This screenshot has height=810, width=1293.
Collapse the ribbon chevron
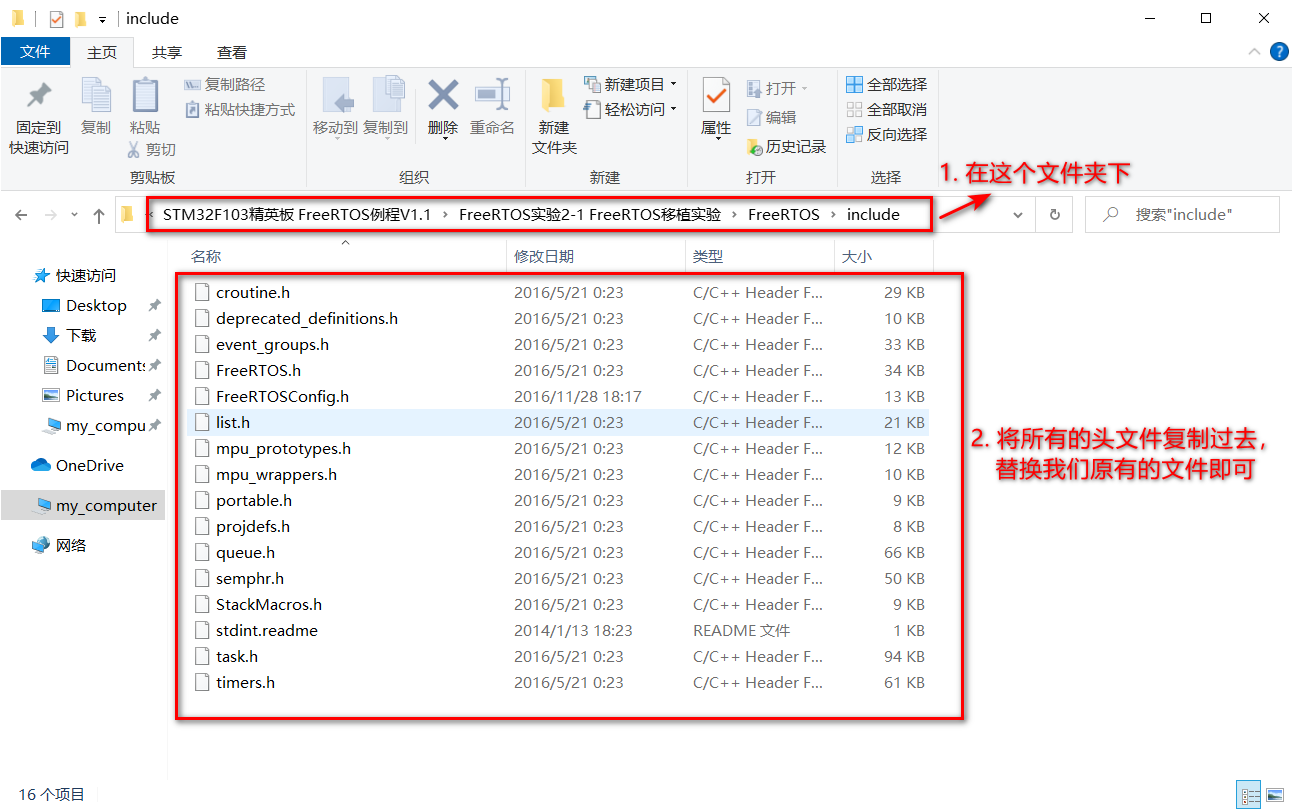pyautogui.click(x=1254, y=52)
